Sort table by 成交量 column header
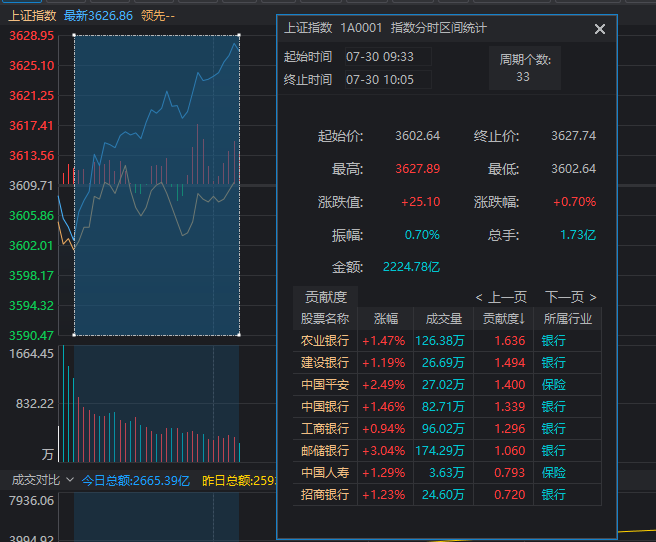The image size is (656, 542). [x=444, y=319]
